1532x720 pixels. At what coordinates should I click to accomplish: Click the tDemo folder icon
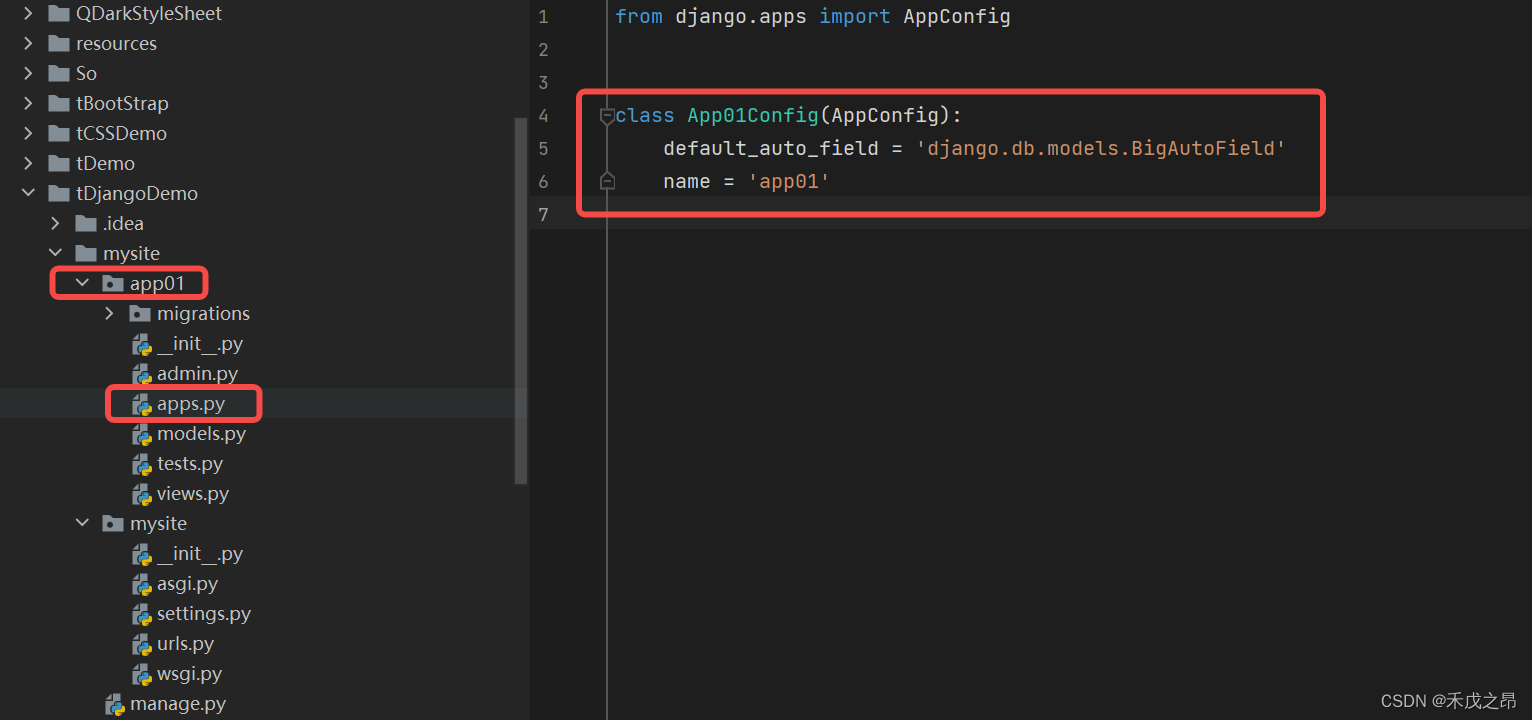pos(59,164)
